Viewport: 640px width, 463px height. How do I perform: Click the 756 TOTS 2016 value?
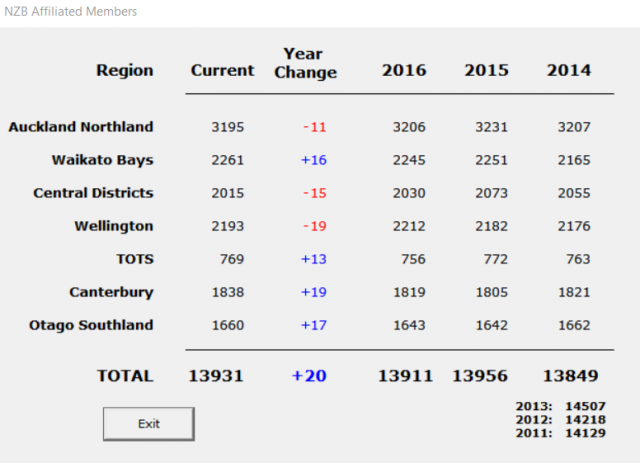tap(413, 259)
